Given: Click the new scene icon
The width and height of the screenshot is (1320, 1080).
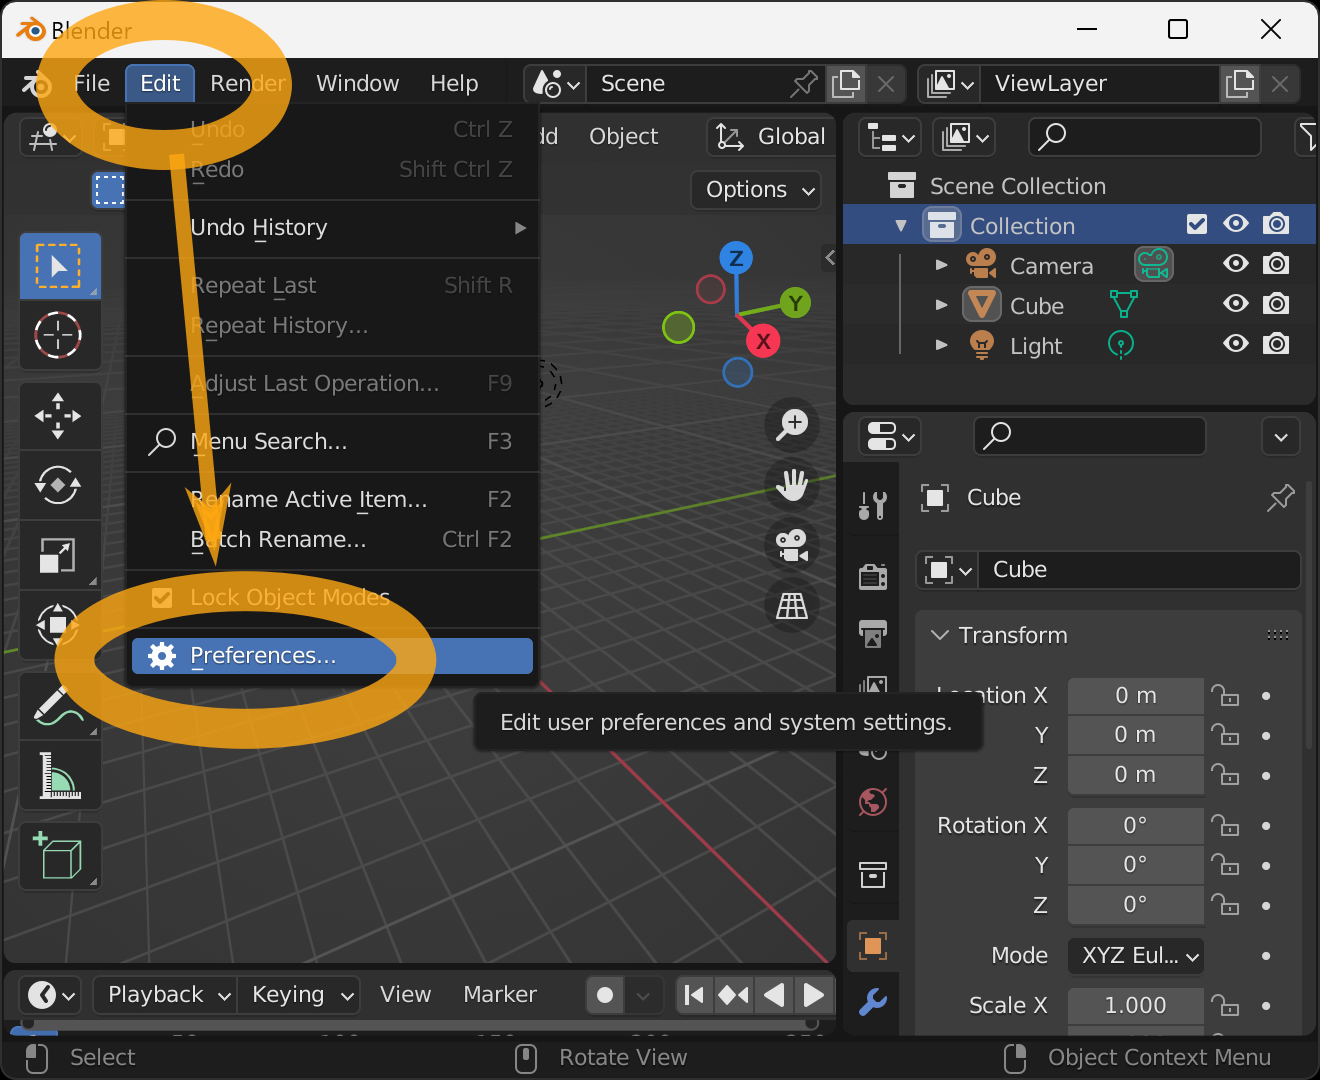Looking at the screenshot, I should (846, 83).
